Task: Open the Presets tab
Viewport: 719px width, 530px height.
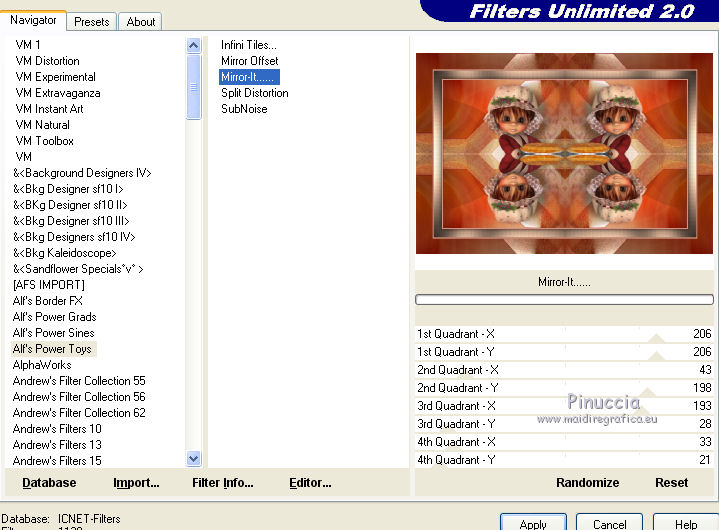Action: click(92, 22)
